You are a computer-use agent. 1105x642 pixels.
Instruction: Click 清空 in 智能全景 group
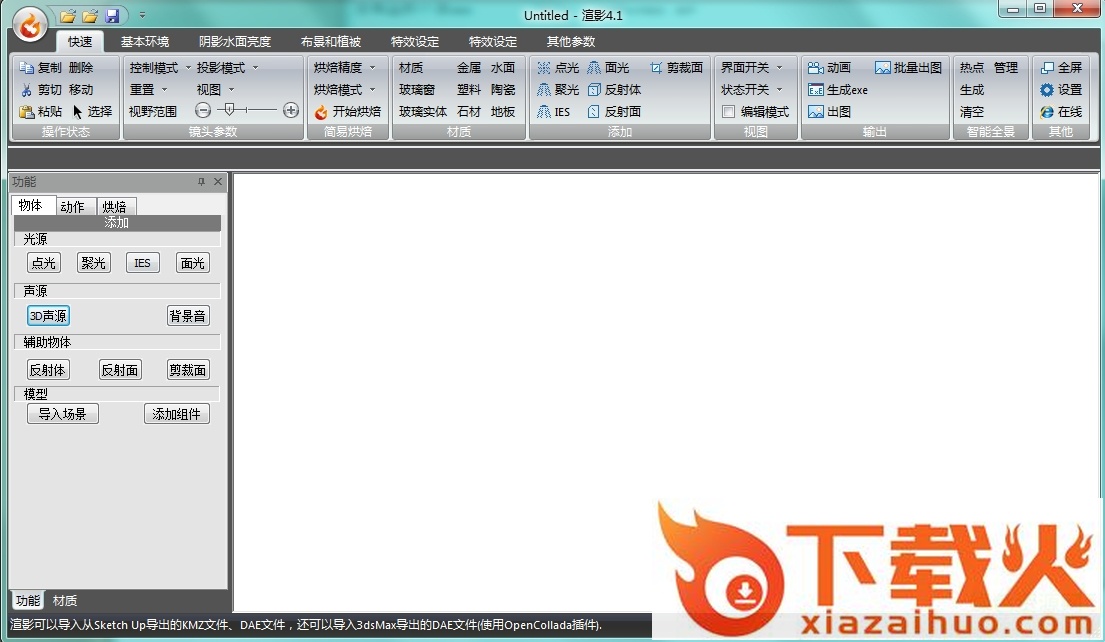pos(972,111)
